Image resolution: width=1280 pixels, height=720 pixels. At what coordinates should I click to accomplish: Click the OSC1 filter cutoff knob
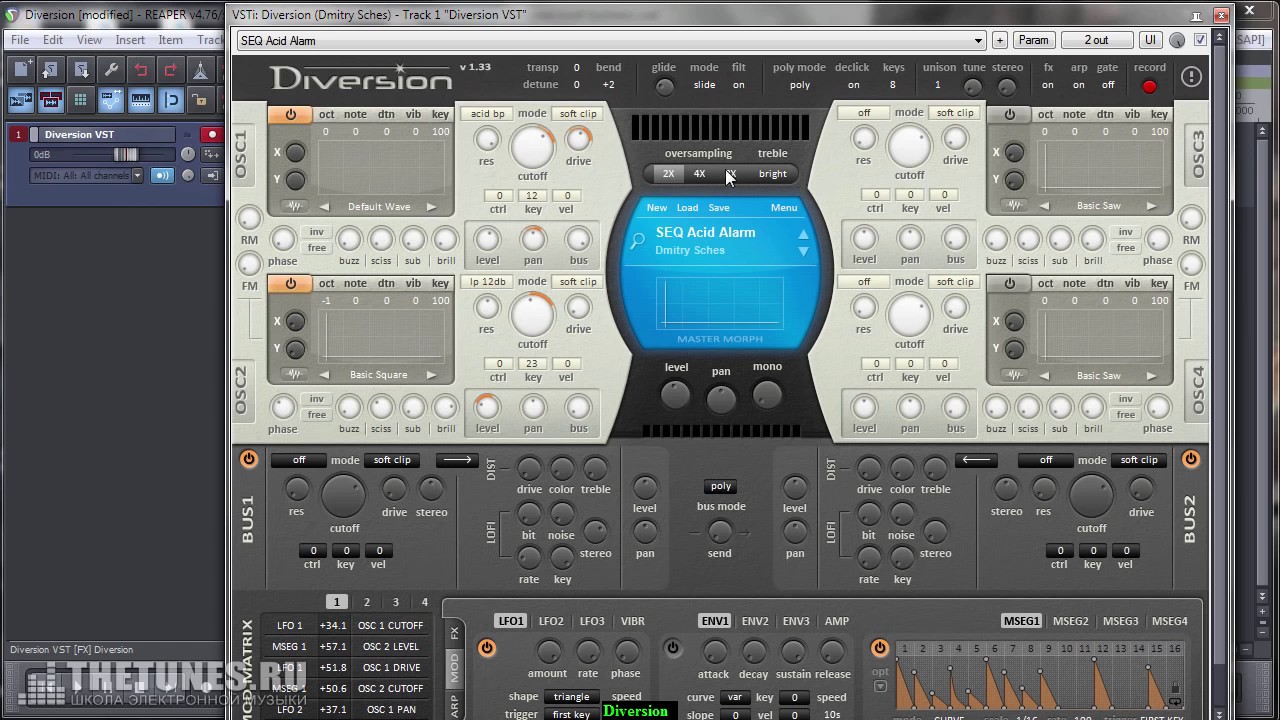[x=532, y=147]
